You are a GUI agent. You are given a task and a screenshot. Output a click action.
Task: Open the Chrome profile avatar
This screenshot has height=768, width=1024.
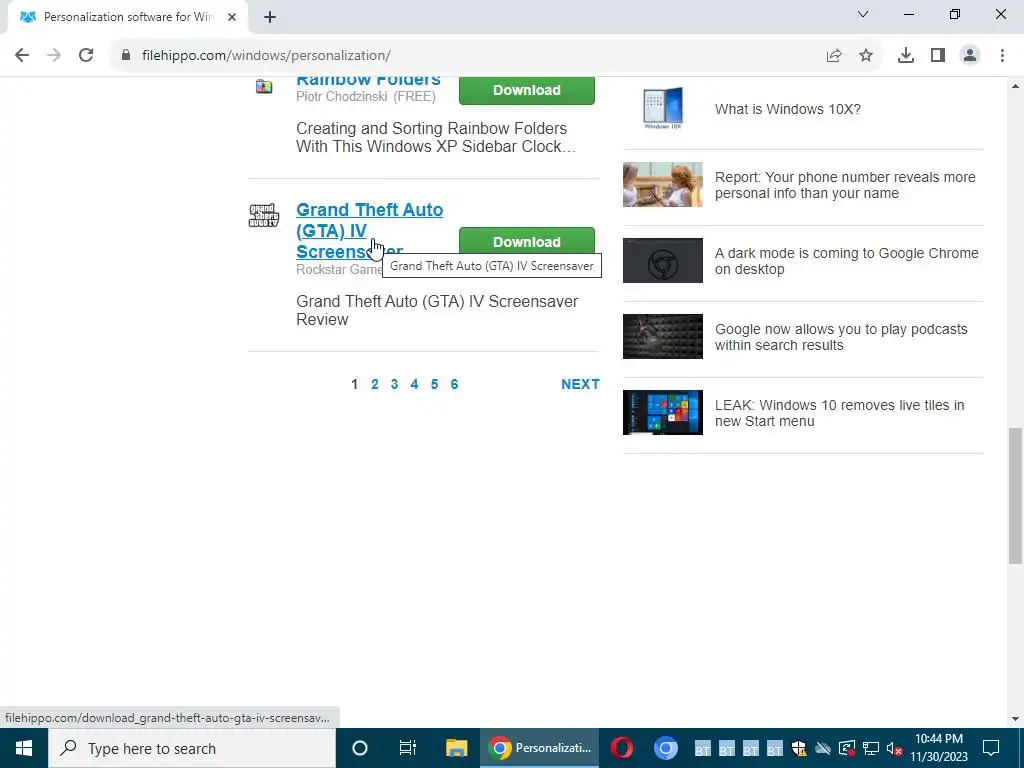pos(970,55)
